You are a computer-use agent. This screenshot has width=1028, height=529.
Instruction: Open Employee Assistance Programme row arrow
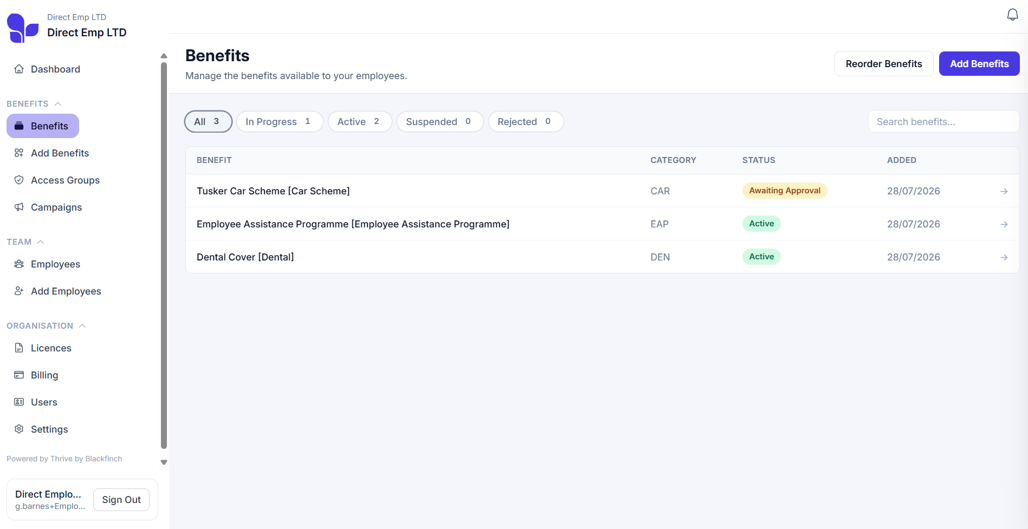point(1004,224)
